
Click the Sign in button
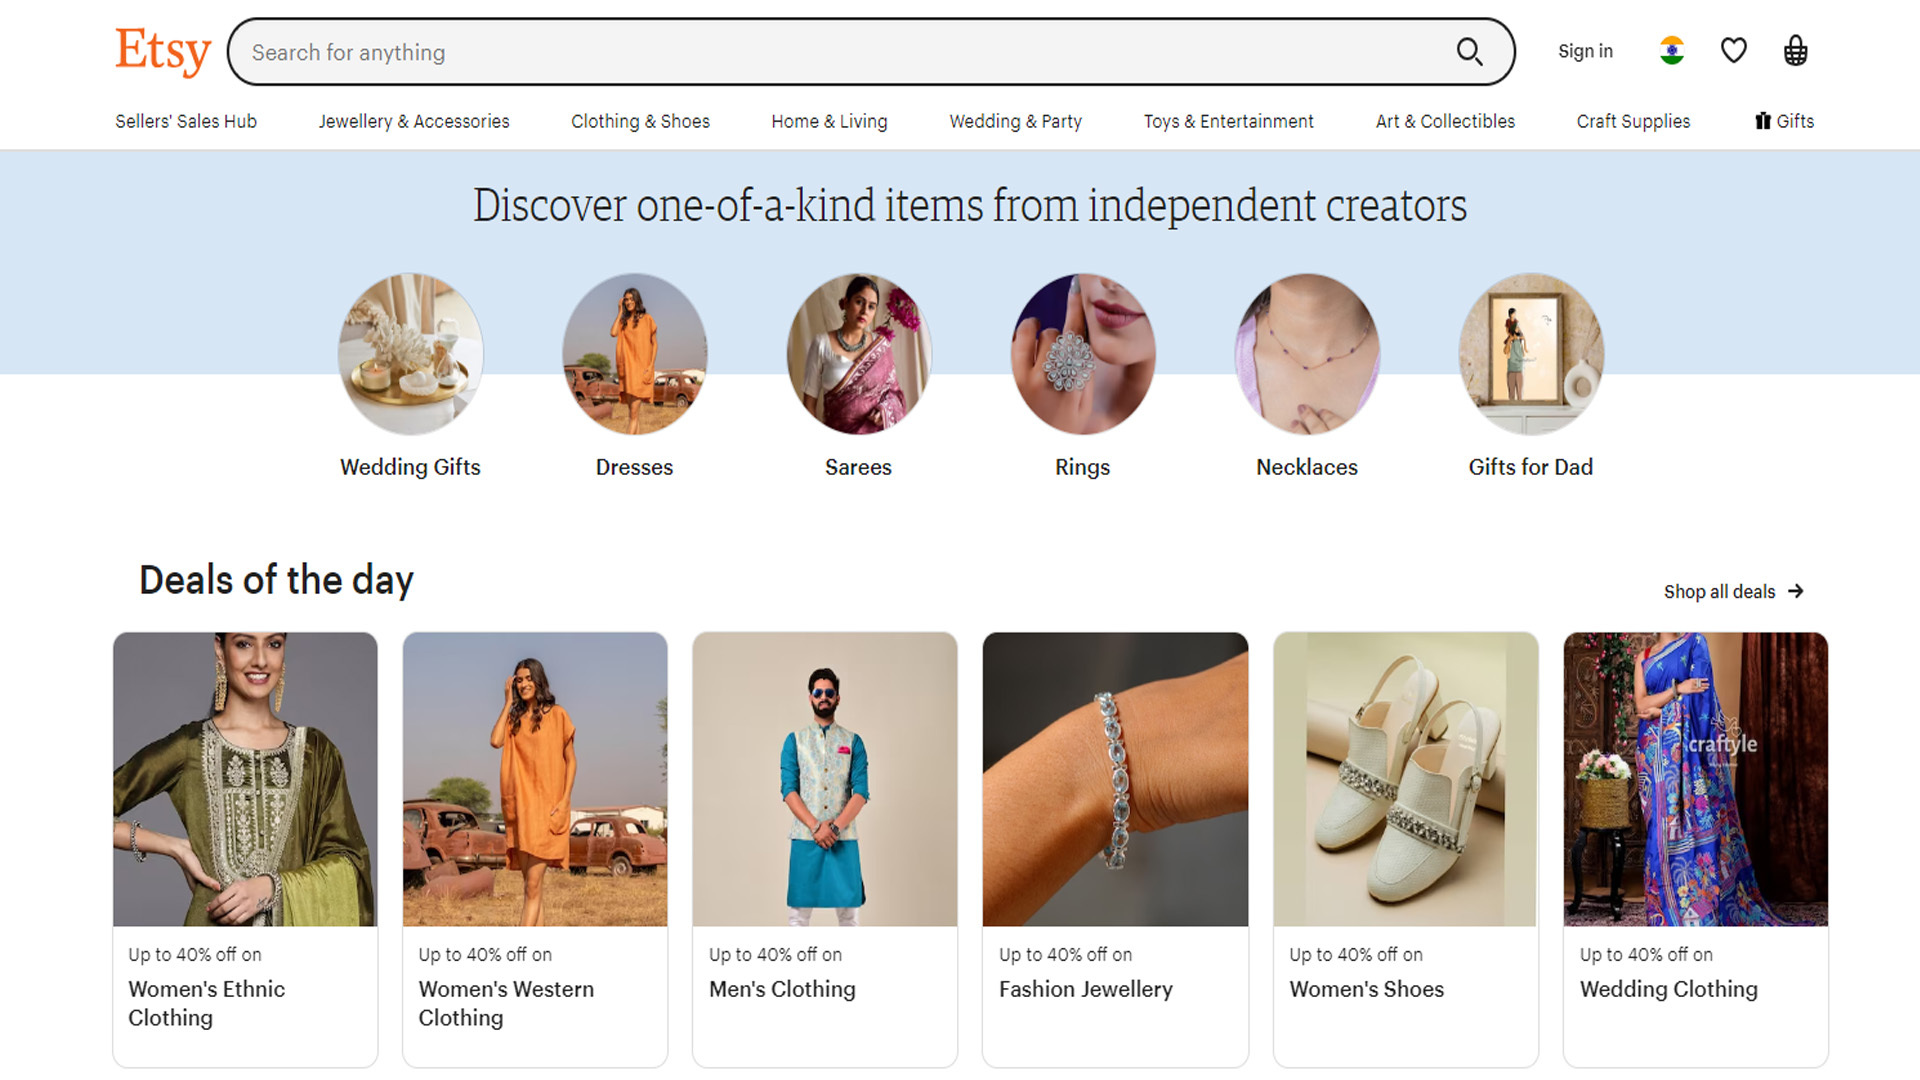tap(1585, 51)
